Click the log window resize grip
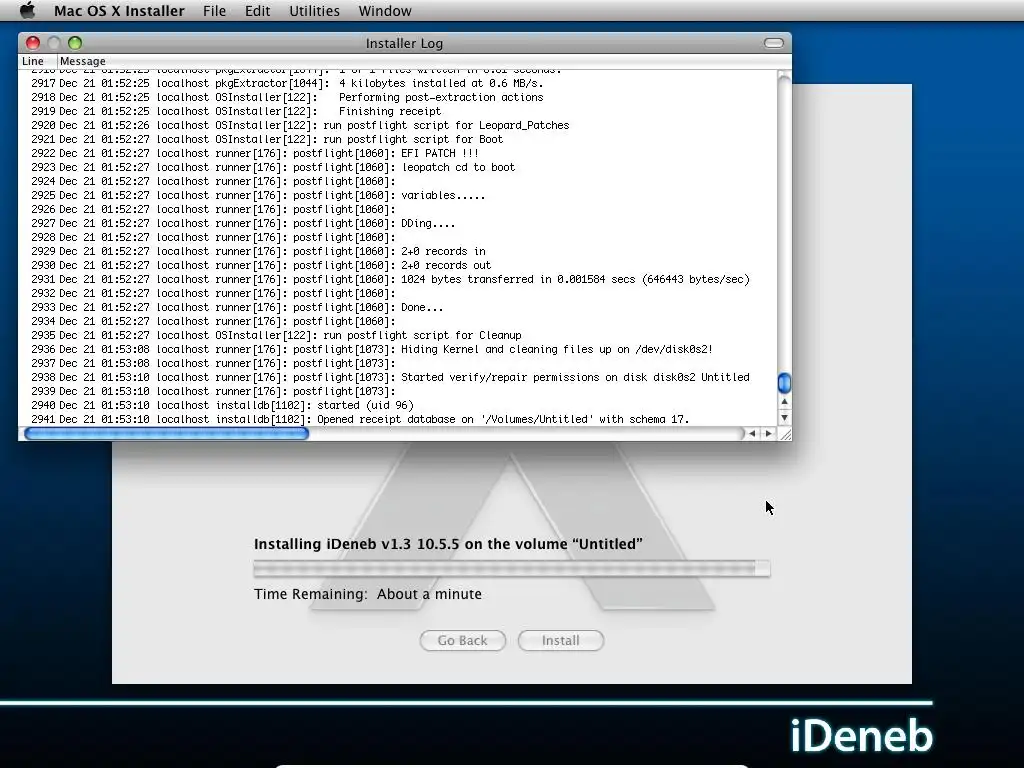The height and width of the screenshot is (768, 1024). coord(785,434)
